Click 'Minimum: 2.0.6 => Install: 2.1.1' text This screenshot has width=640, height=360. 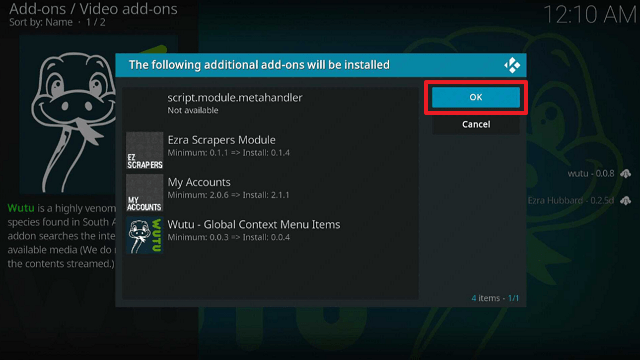228,195
